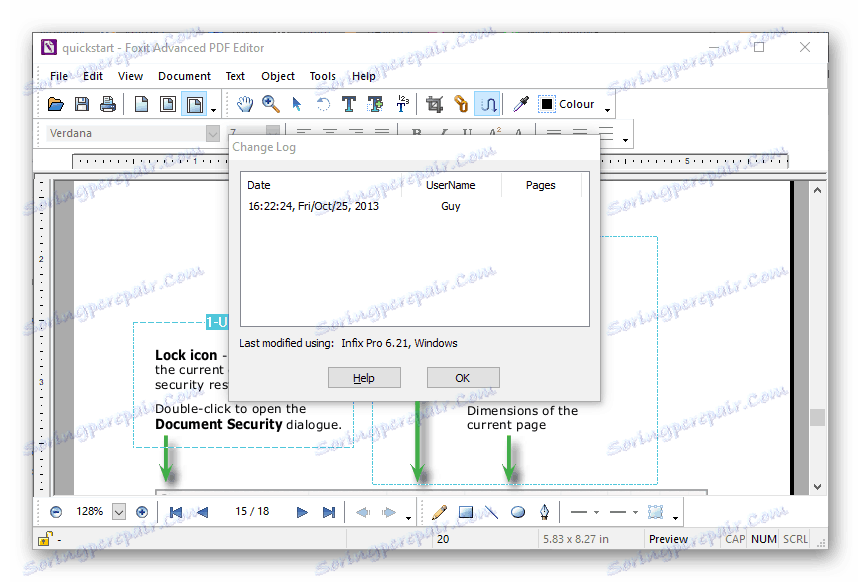This screenshot has height=582, width=861.
Task: Select the numbered text T123 tool
Action: point(402,103)
